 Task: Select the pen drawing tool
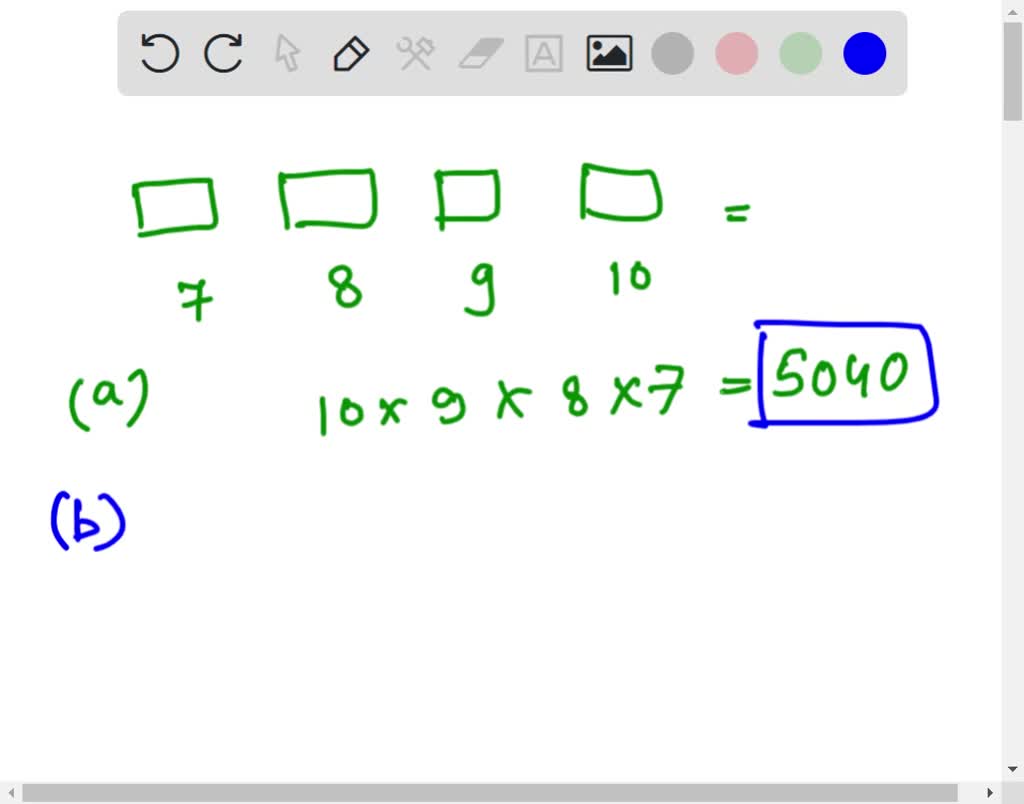(x=351, y=54)
